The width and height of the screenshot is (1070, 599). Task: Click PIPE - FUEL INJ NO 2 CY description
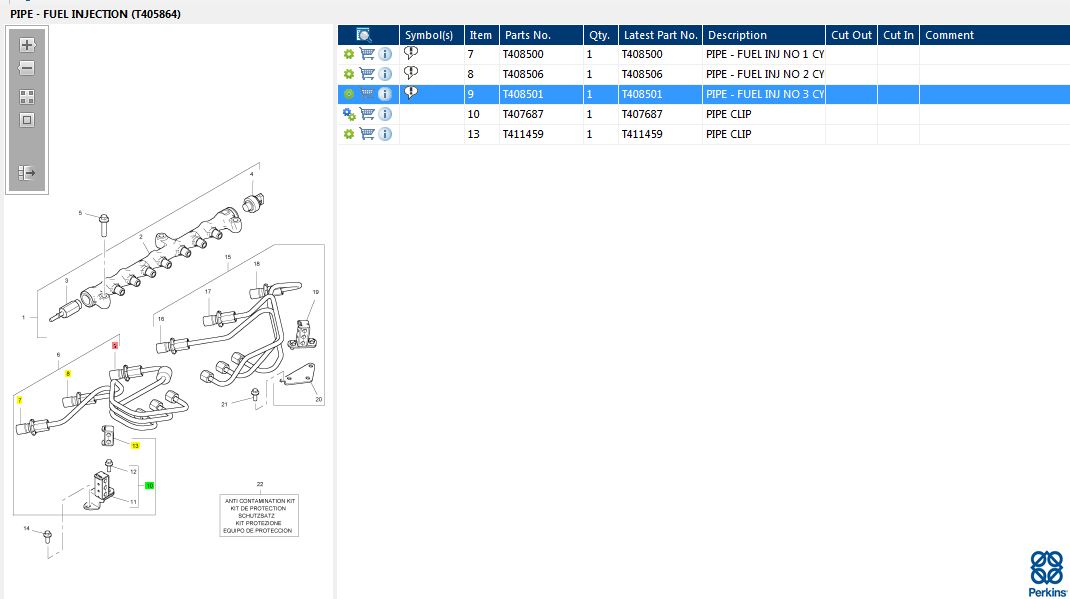point(764,74)
